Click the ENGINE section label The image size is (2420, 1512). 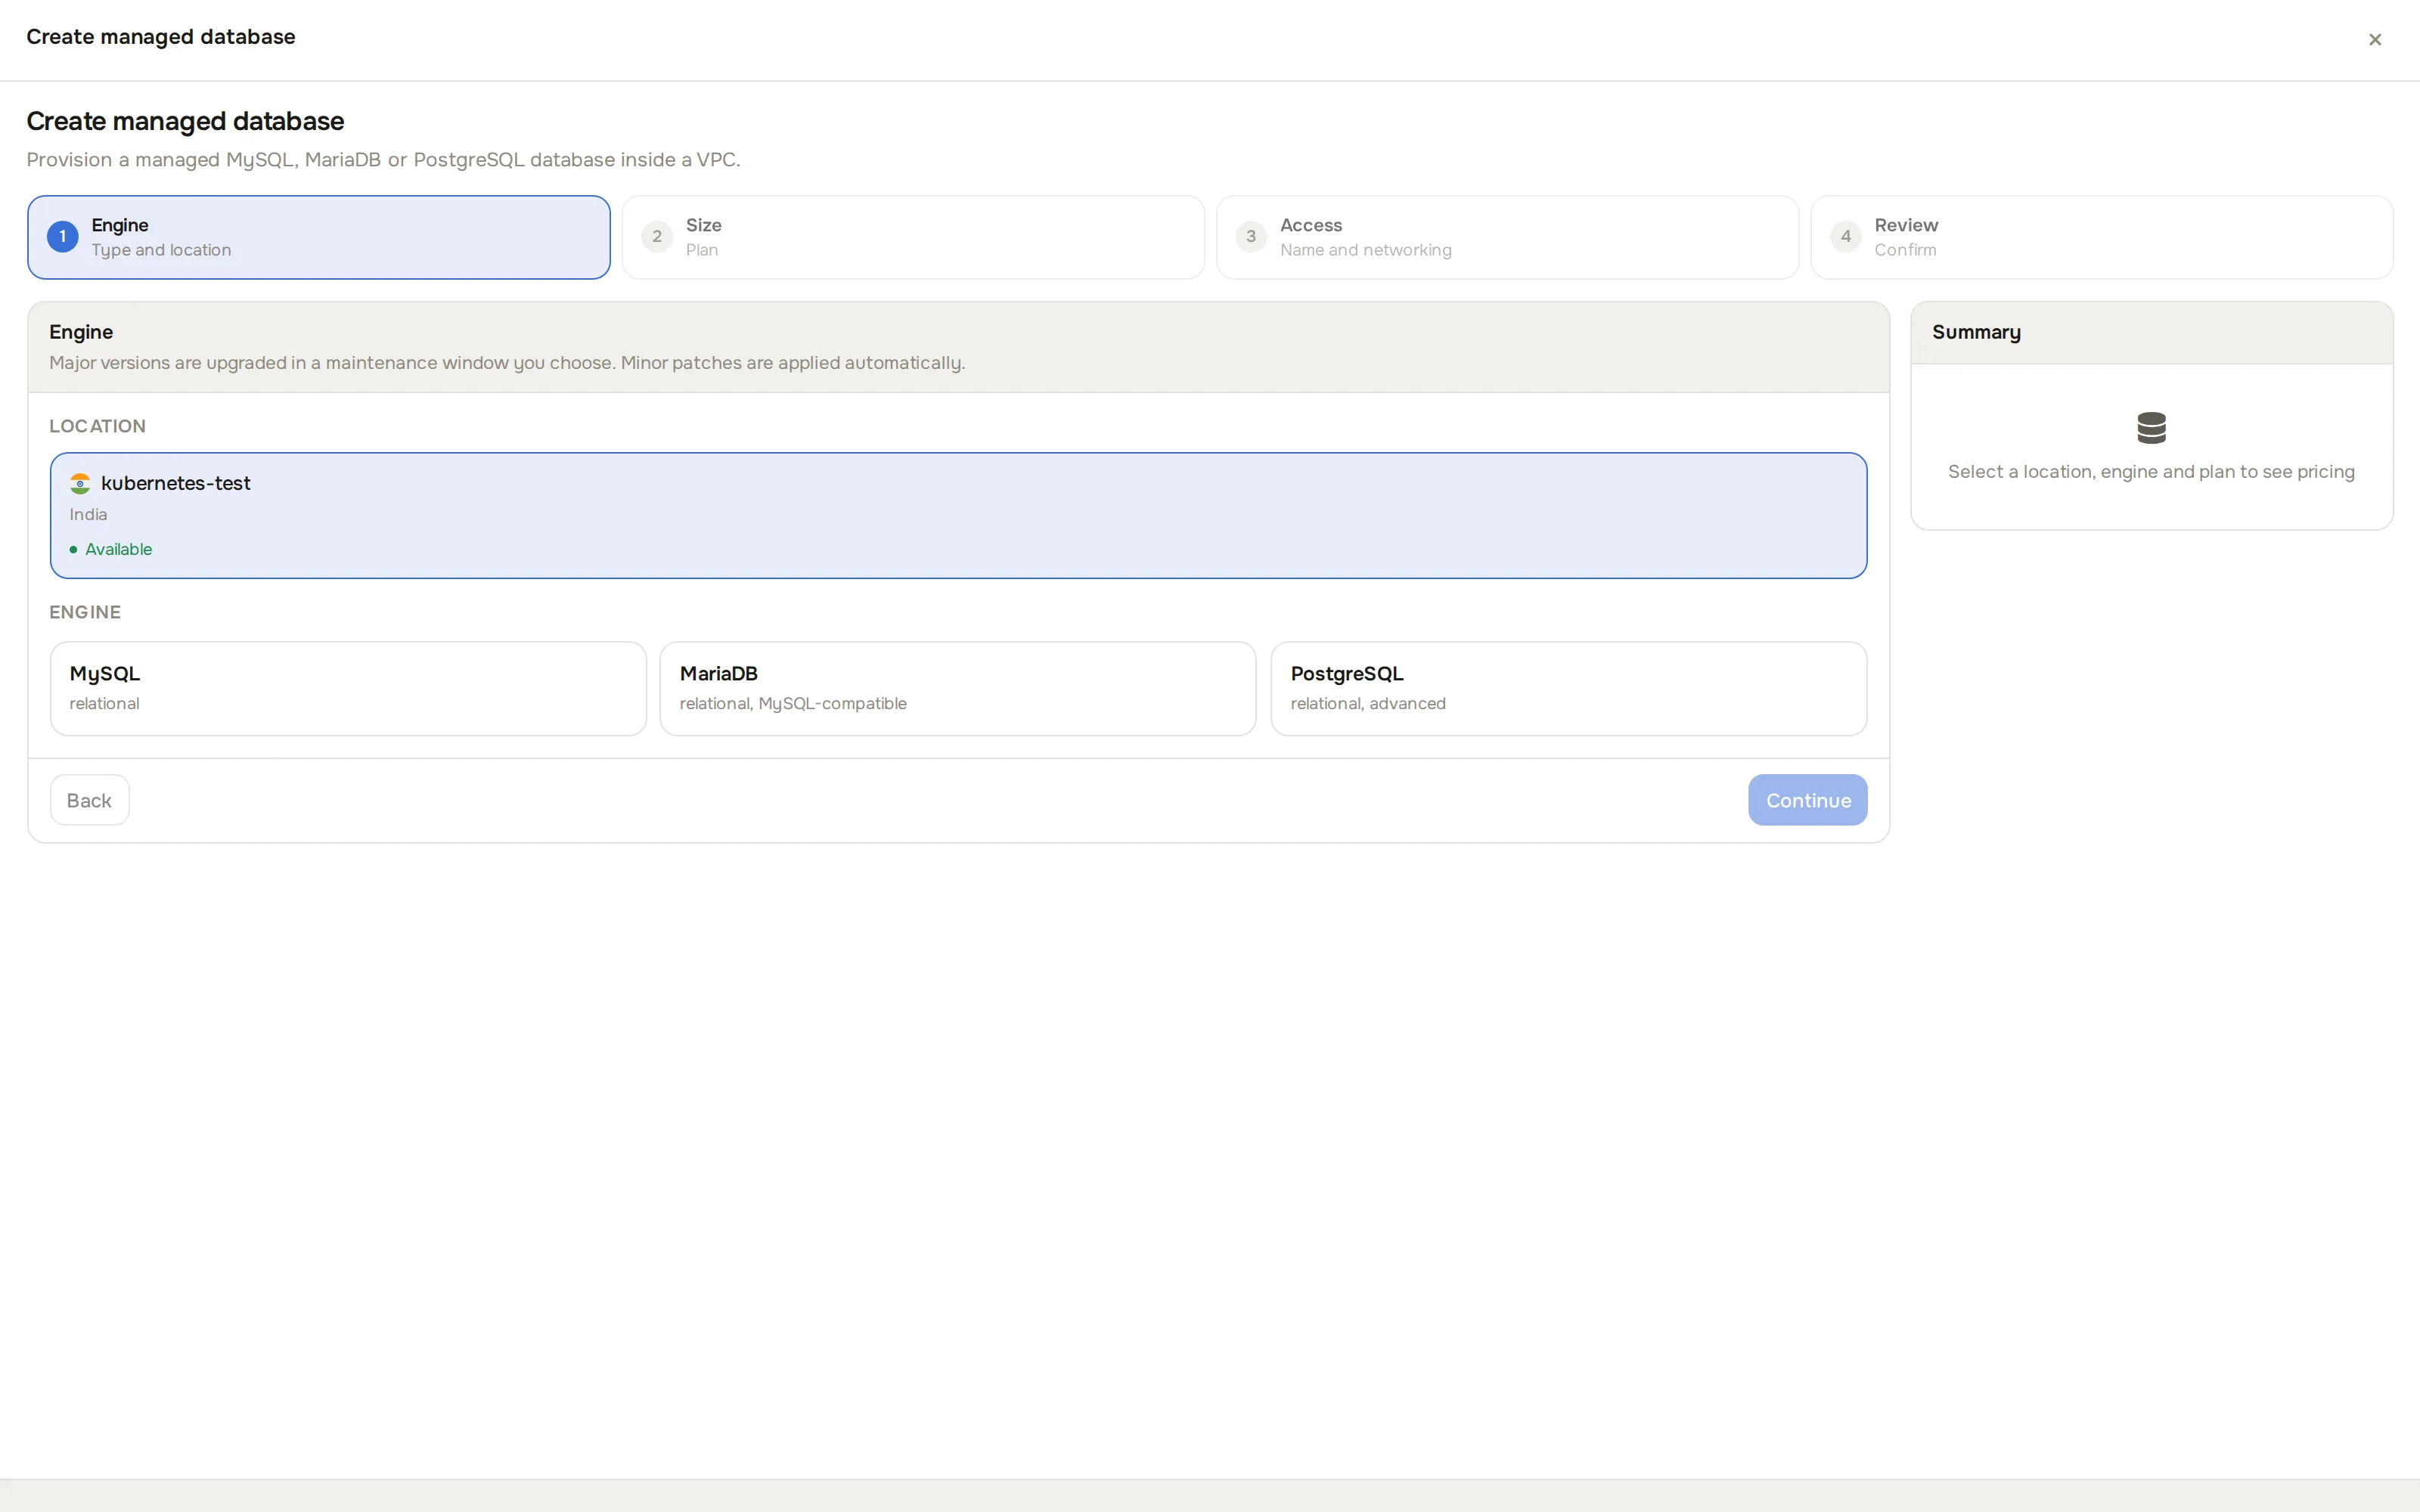point(85,612)
